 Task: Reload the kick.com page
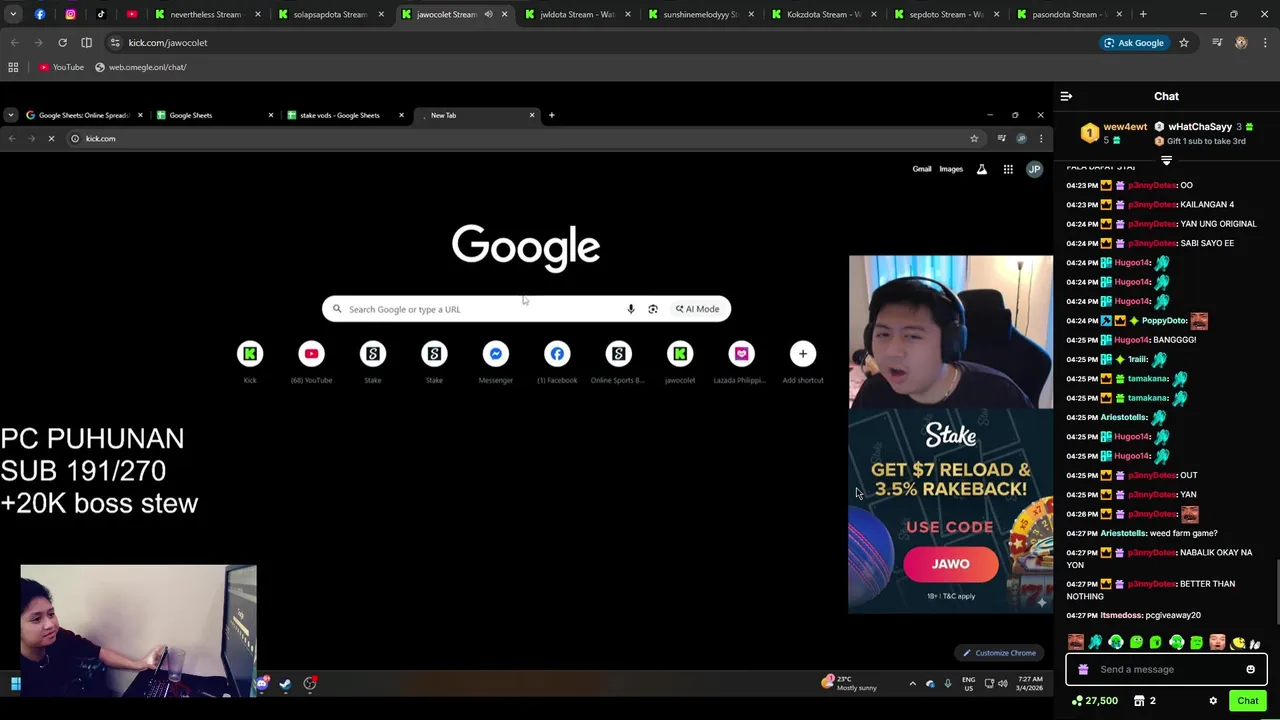point(62,43)
